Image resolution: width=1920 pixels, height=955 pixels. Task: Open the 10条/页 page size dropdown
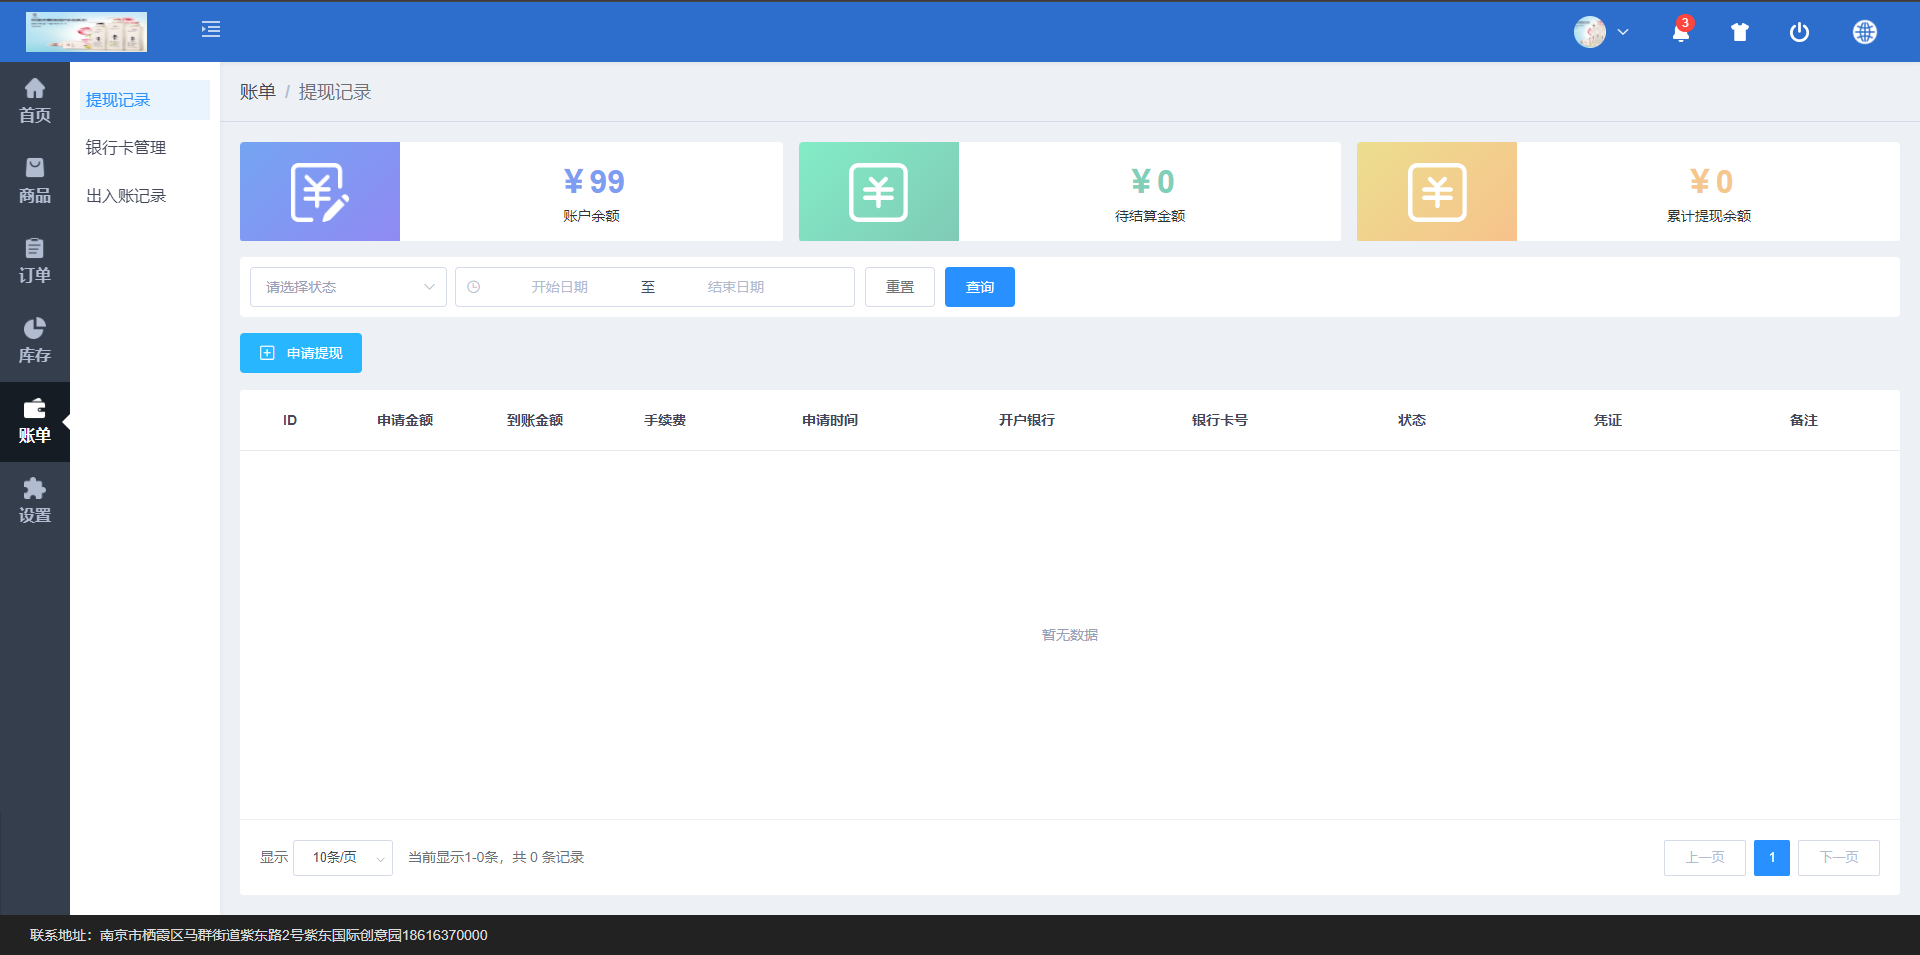(343, 858)
